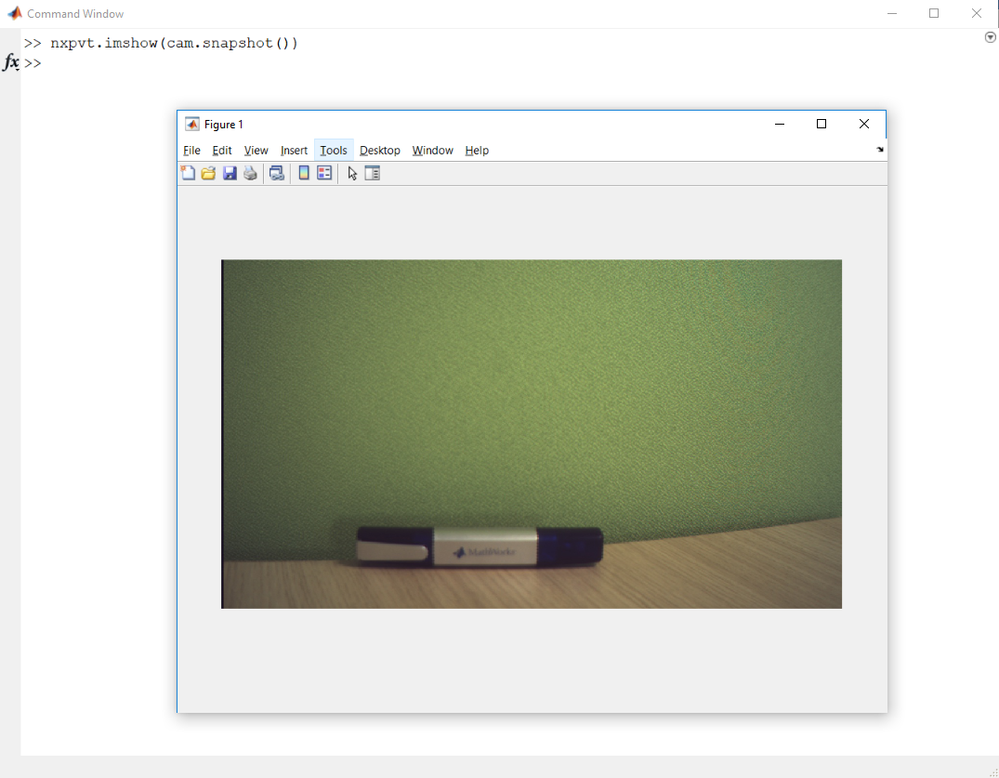Screen dimensions: 999x778
Task: Insert a legend using the toolbar icon
Action: pos(324,173)
